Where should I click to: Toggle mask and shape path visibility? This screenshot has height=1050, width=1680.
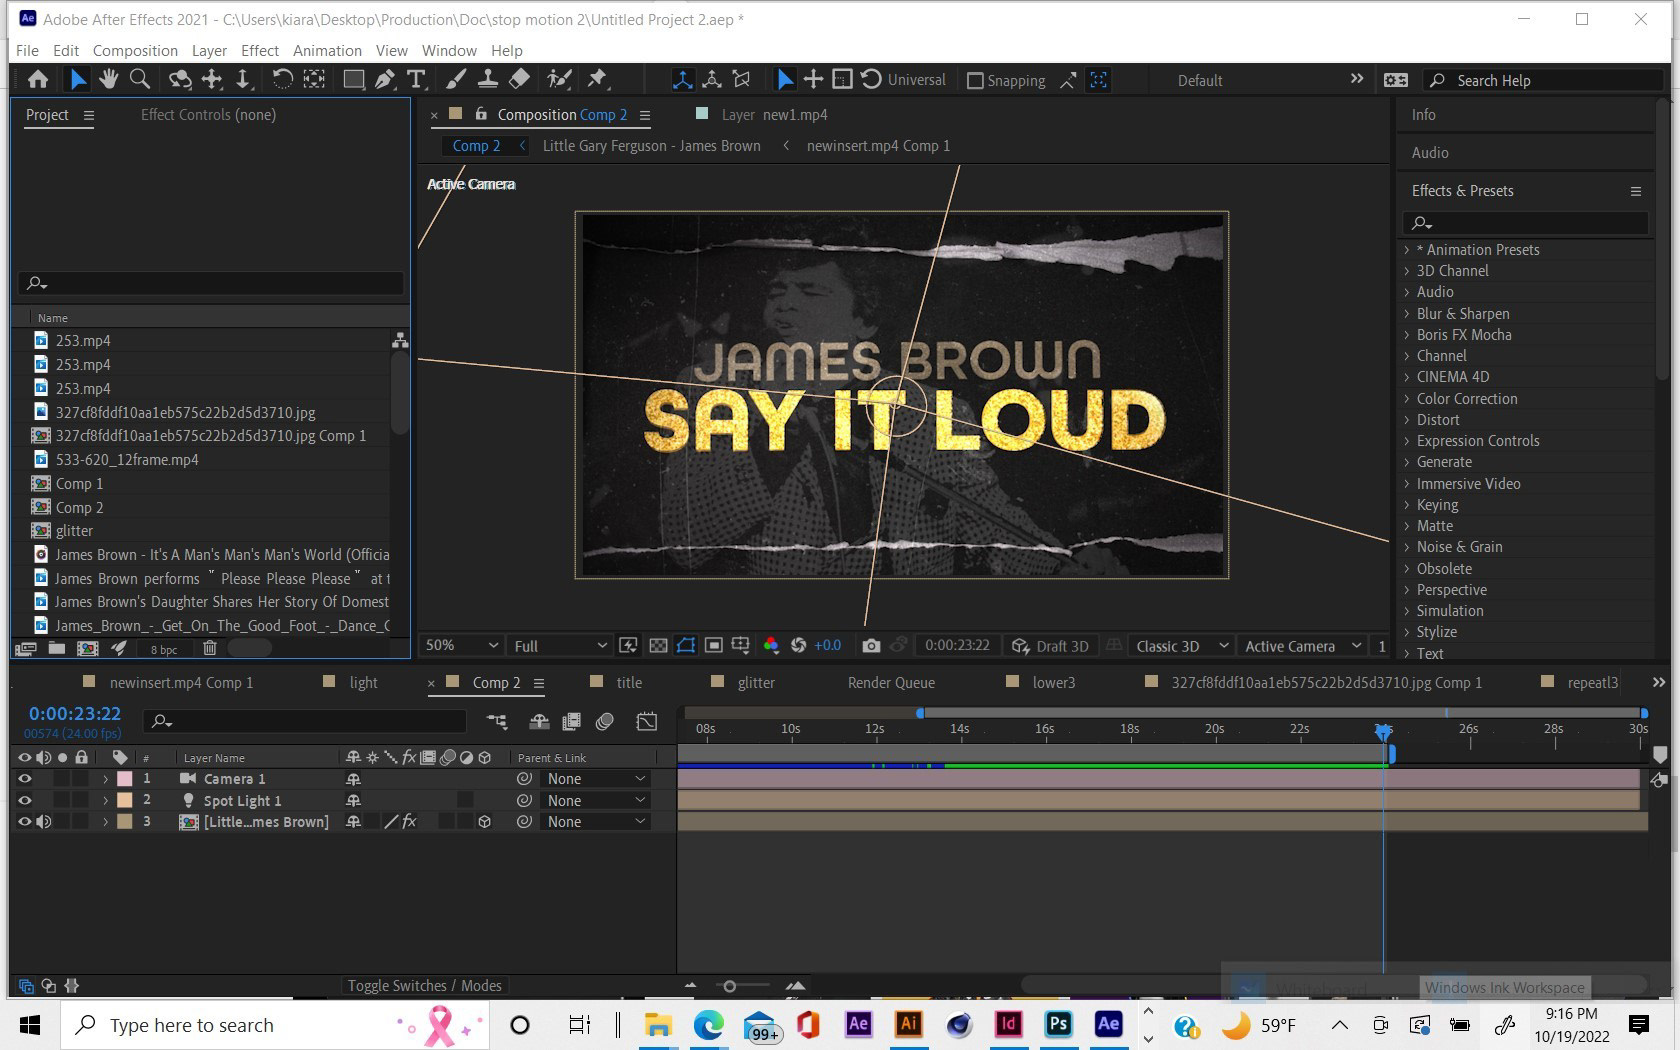click(x=686, y=646)
